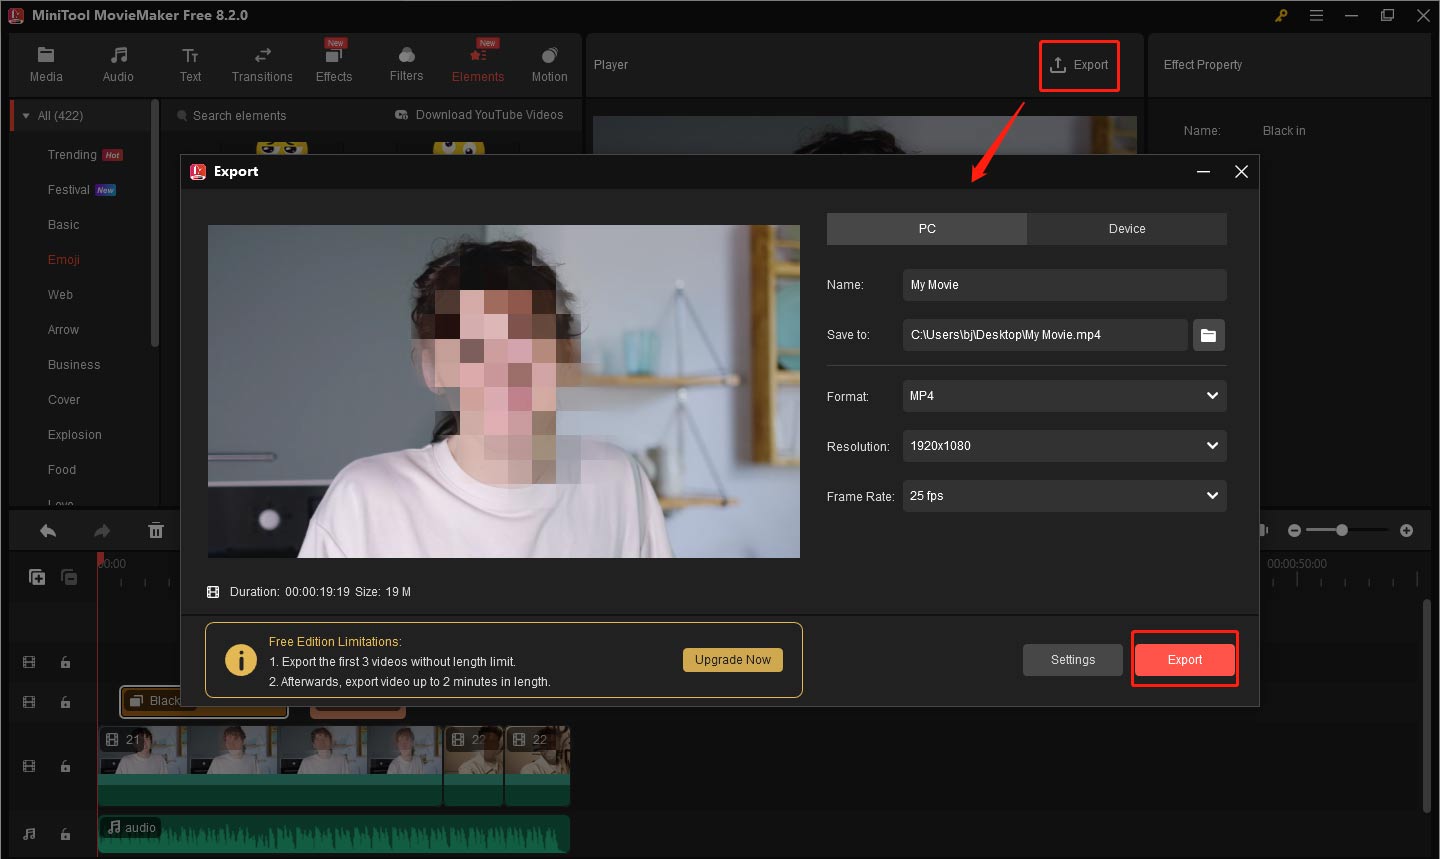Toggle lock on the main video track

coord(65,767)
